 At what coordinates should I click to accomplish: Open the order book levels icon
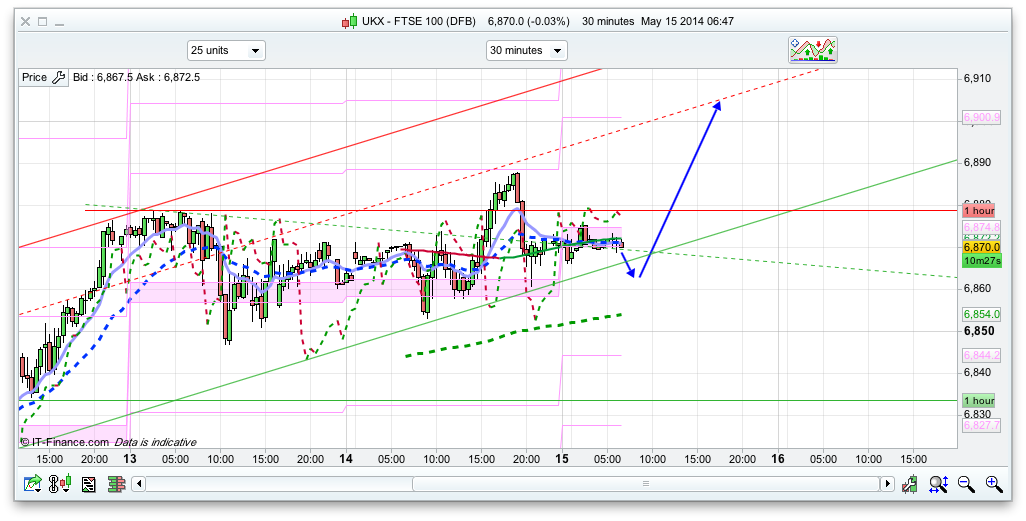point(115,484)
